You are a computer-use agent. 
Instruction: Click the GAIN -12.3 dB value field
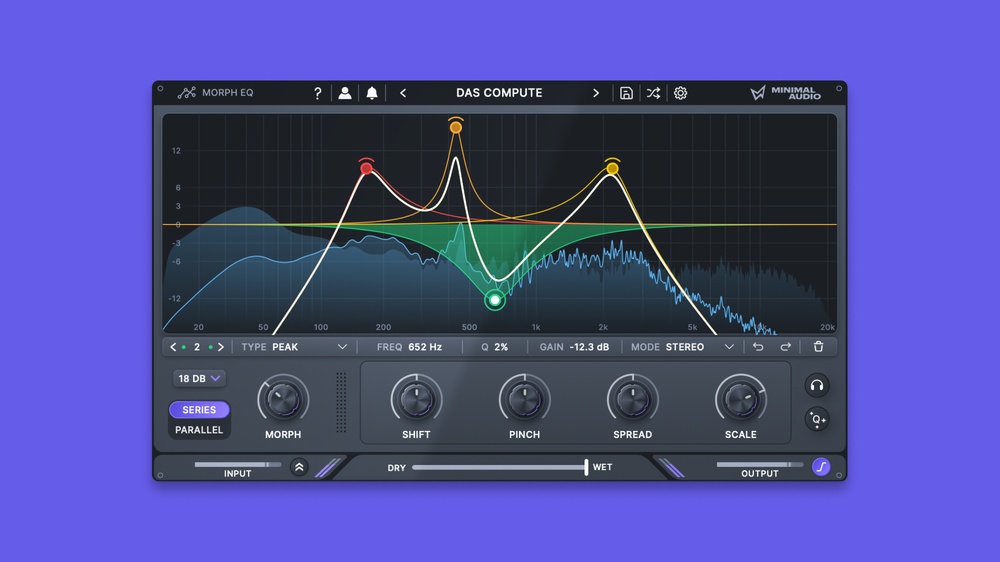[x=574, y=347]
